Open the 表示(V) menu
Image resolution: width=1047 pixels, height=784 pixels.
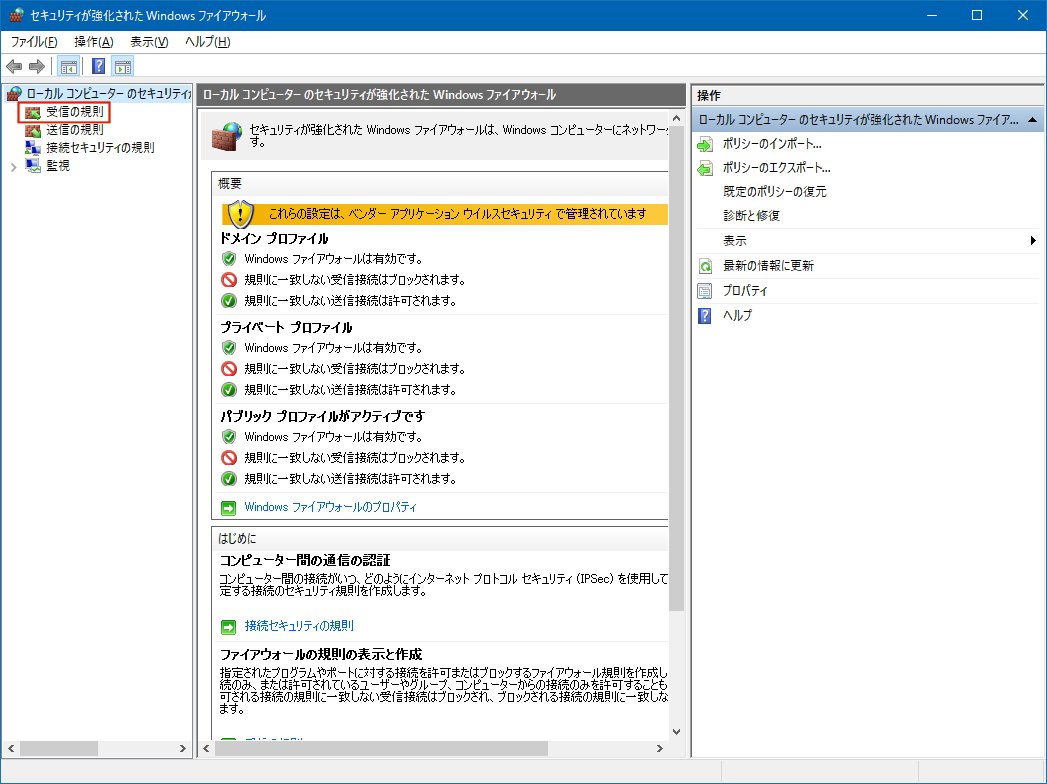[149, 41]
